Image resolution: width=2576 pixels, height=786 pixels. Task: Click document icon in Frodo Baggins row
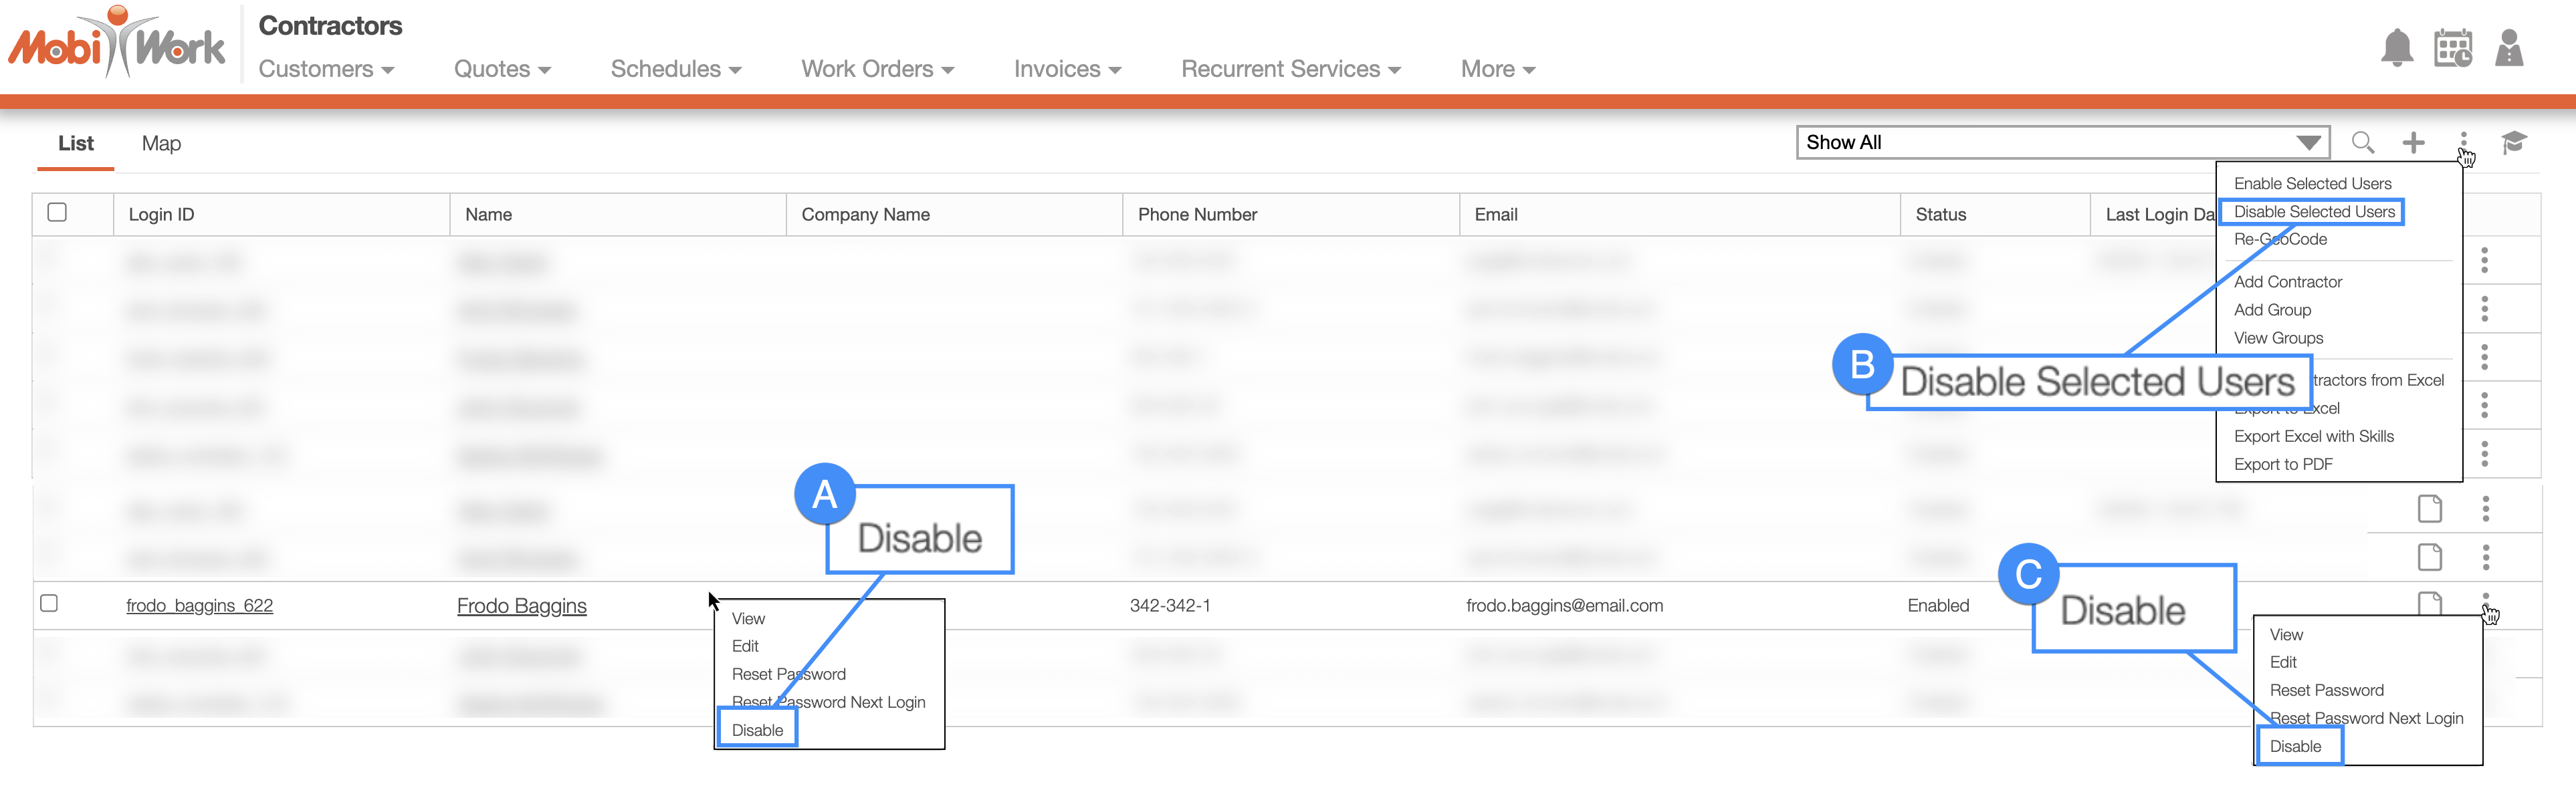(2429, 603)
